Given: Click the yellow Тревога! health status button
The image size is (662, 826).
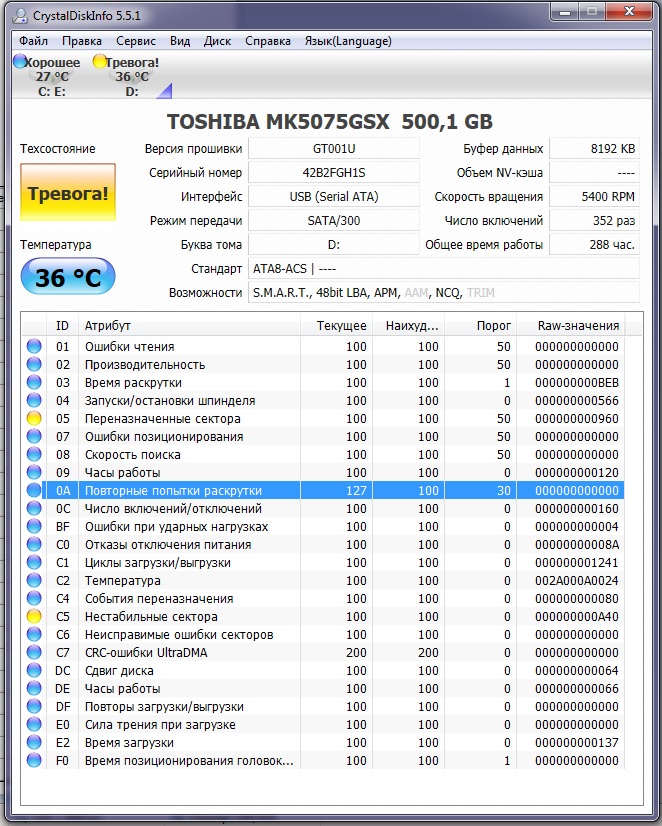Looking at the screenshot, I should pyautogui.click(x=68, y=194).
